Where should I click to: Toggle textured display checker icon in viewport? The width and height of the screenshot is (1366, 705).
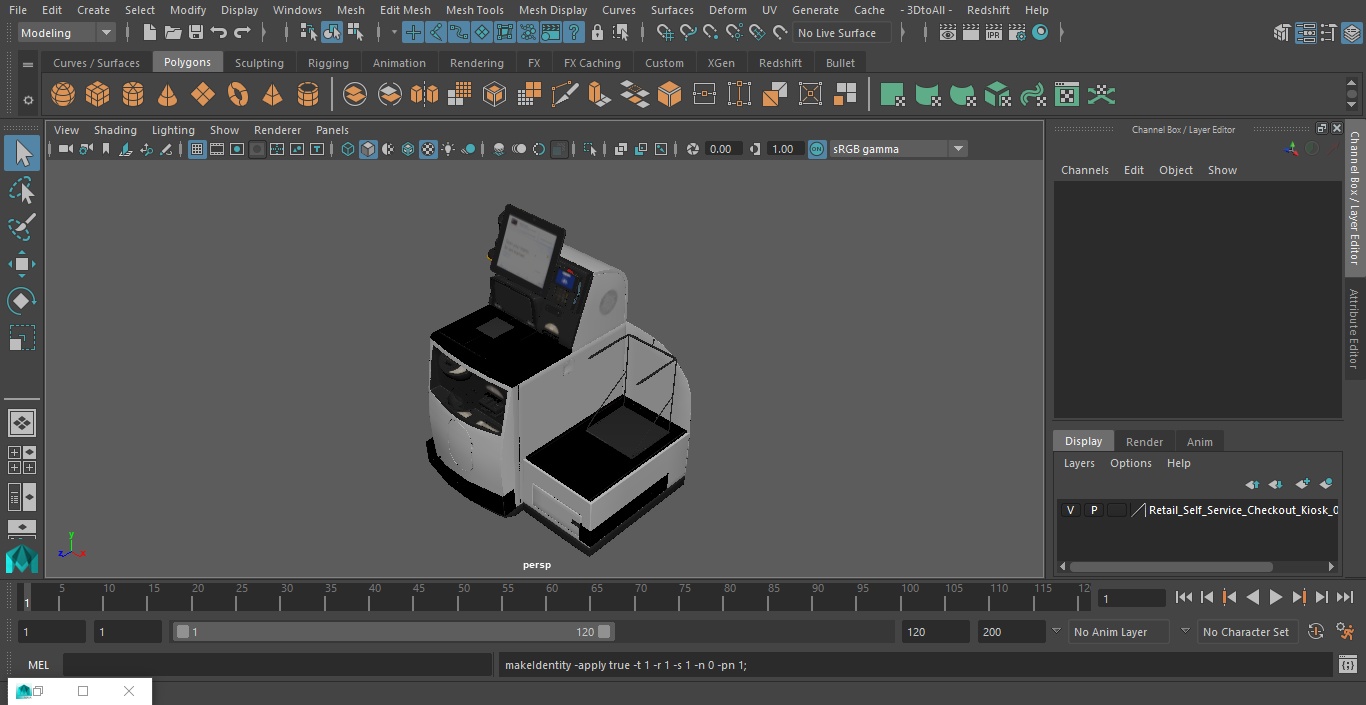pyautogui.click(x=428, y=149)
